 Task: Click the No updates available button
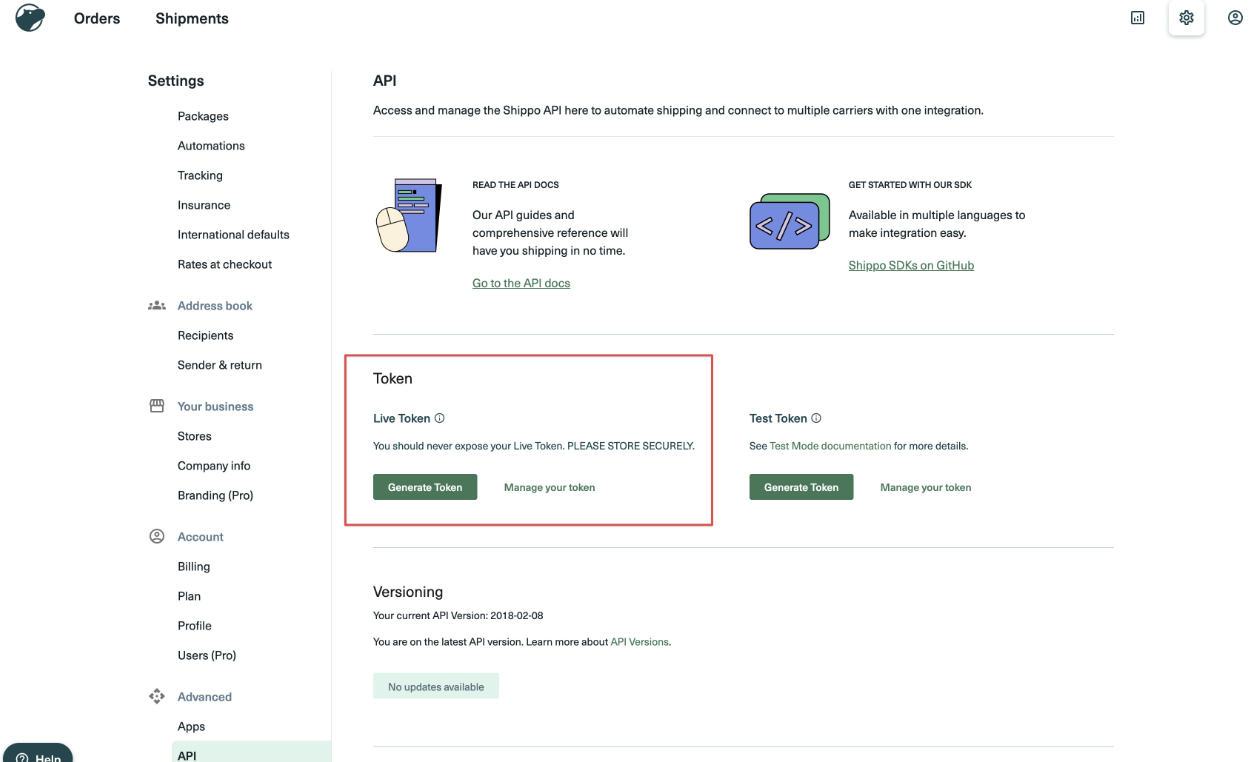pyautogui.click(x=436, y=687)
